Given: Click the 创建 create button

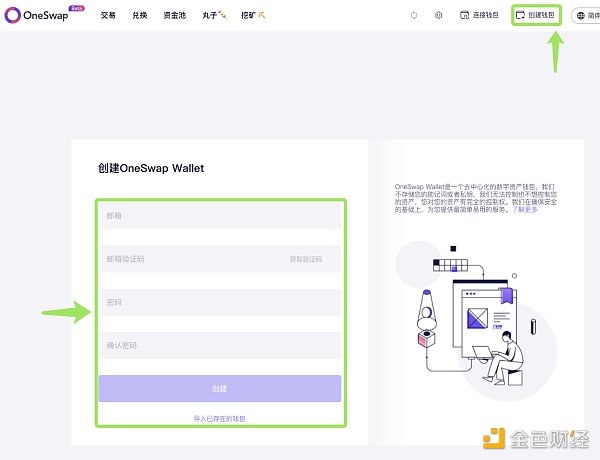Looking at the screenshot, I should pyautogui.click(x=220, y=388).
